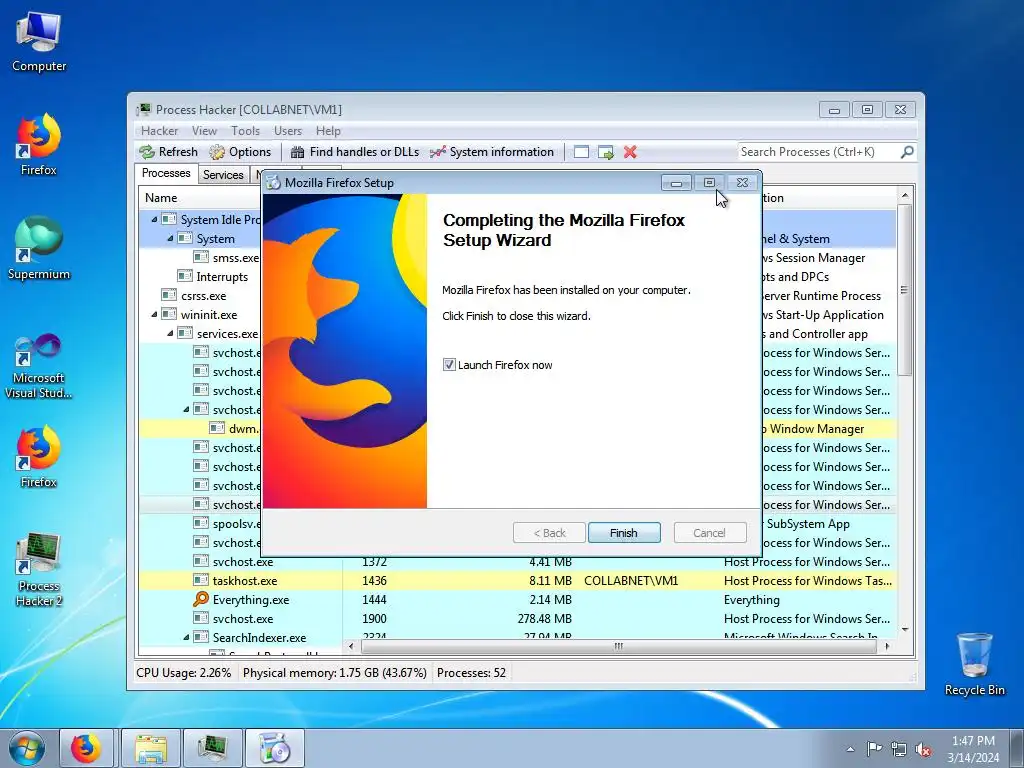The image size is (1024, 768).
Task: Open the Tools menu
Action: (x=245, y=131)
